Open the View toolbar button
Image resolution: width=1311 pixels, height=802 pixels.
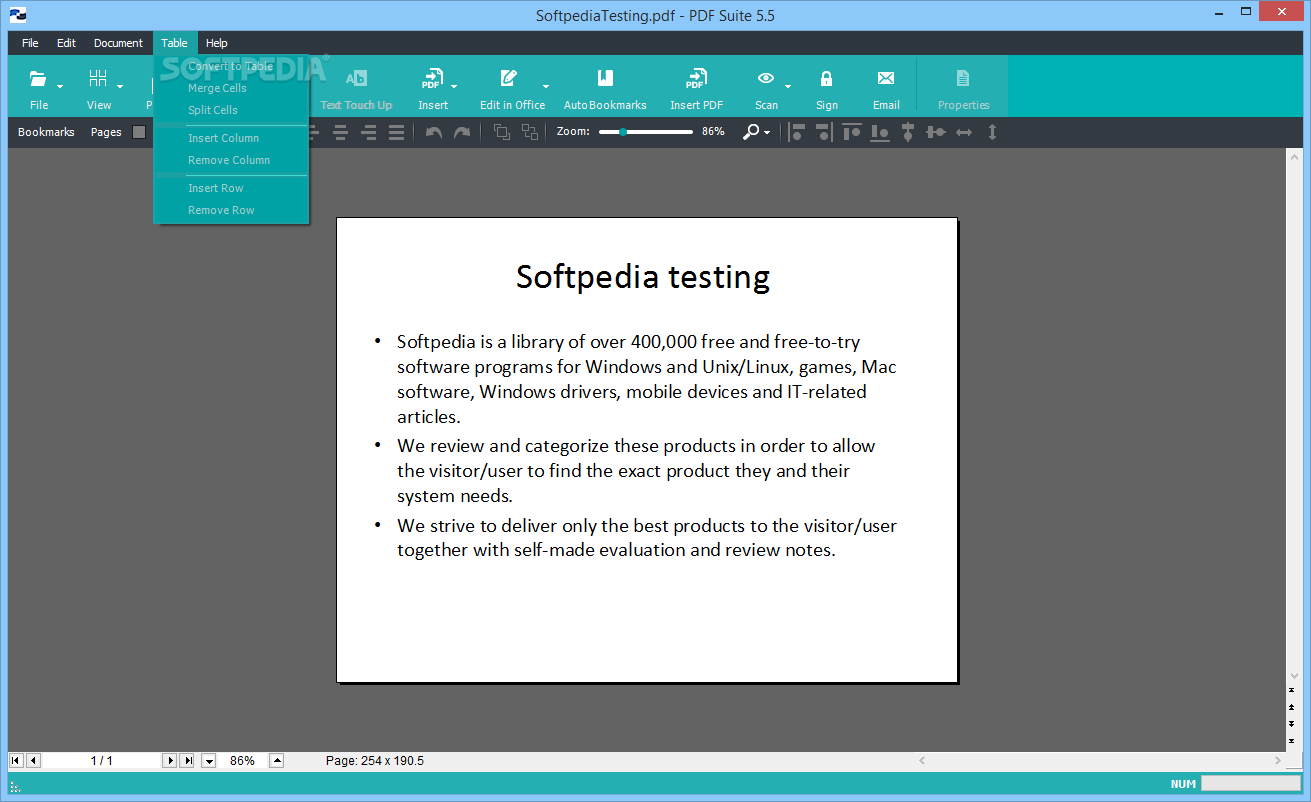coord(98,87)
